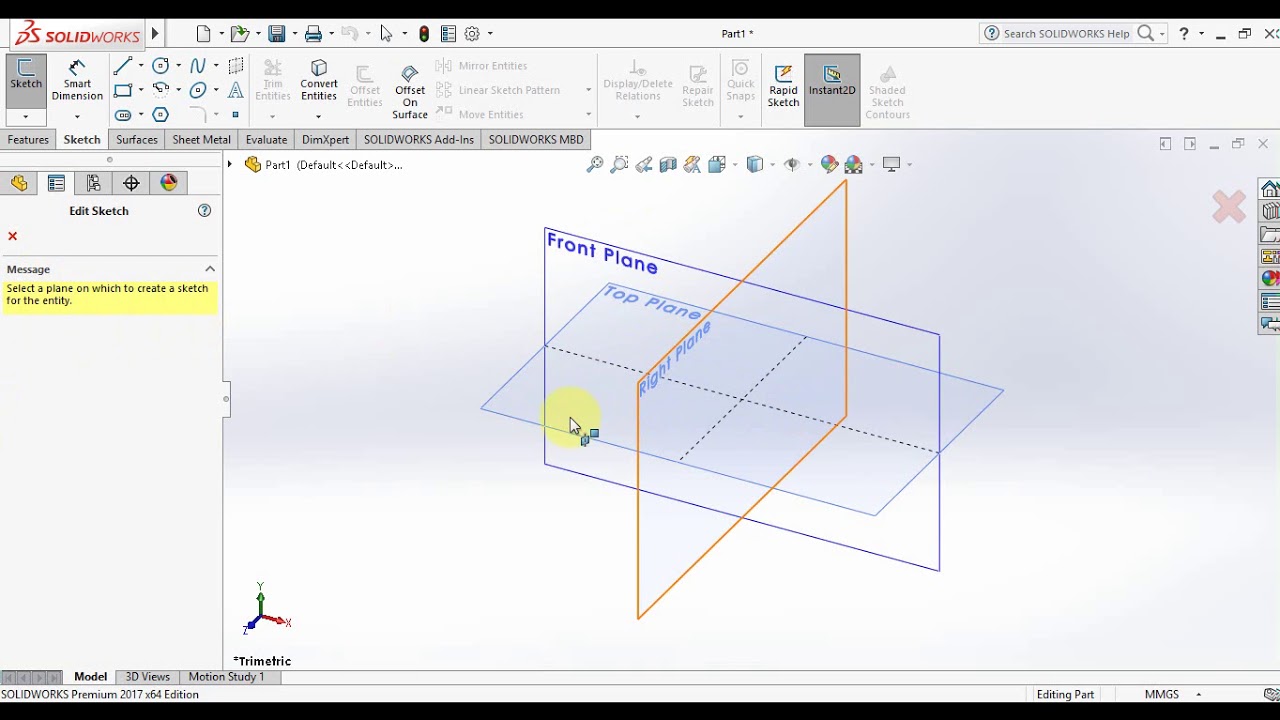Open the DisplayManager tab
The height and width of the screenshot is (720, 1280).
tap(169, 183)
